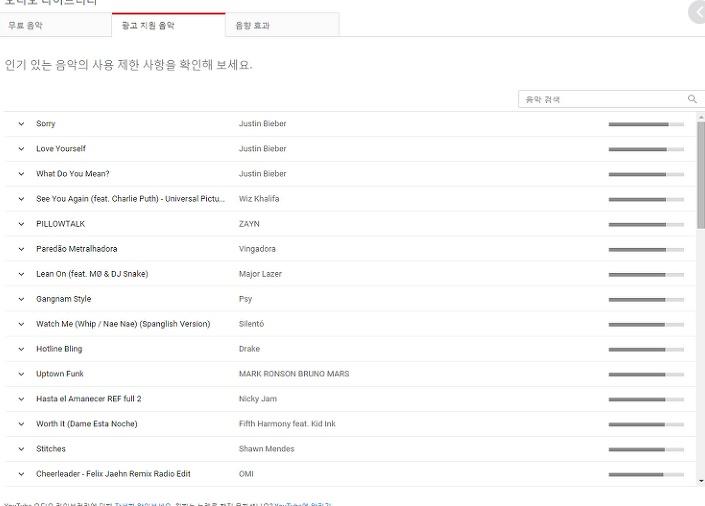Click the artist name Wiz Khalifa
Image resolution: width=705 pixels, height=506 pixels.
(x=259, y=199)
